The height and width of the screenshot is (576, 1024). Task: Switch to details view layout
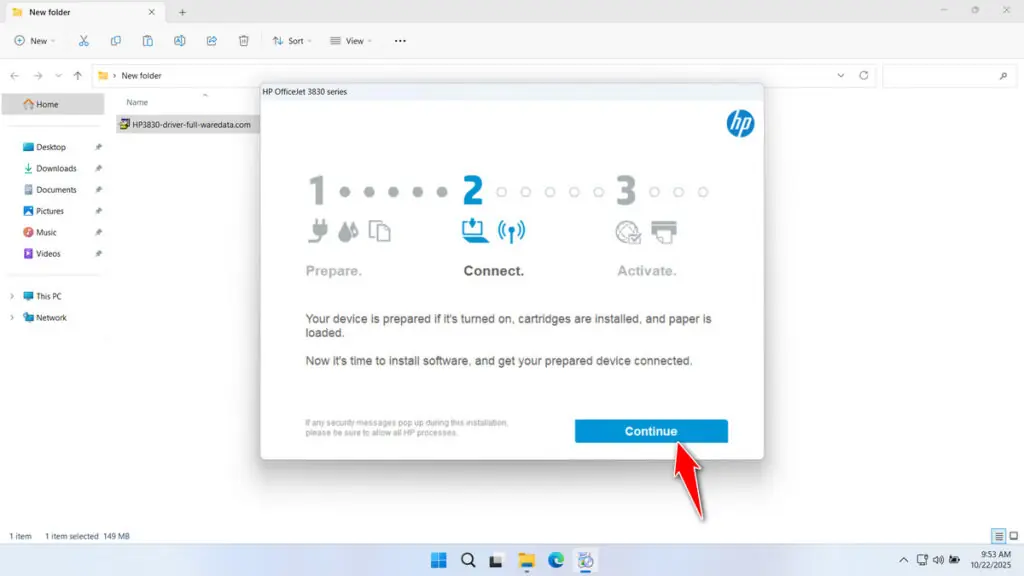pos(998,536)
